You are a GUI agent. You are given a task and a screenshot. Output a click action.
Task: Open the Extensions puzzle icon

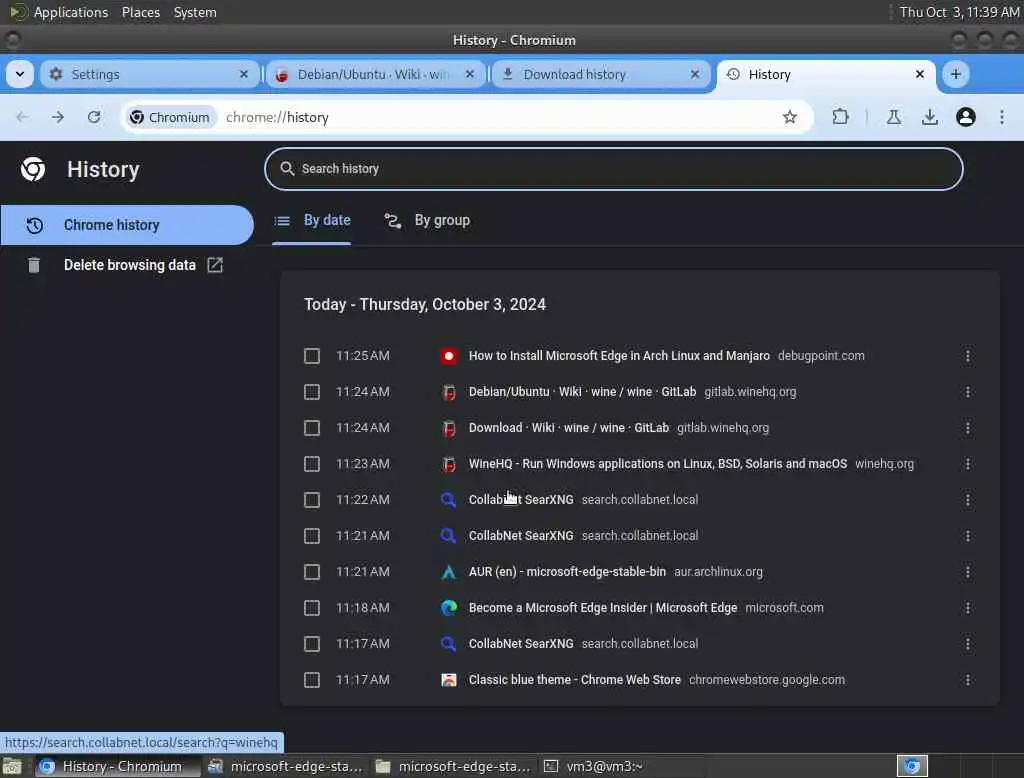click(840, 117)
